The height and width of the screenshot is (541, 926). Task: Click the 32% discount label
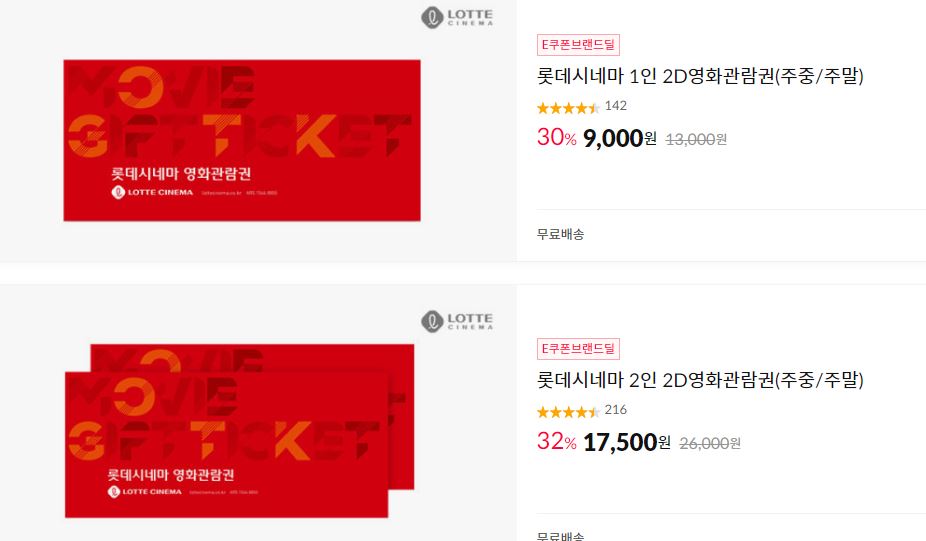(556, 442)
